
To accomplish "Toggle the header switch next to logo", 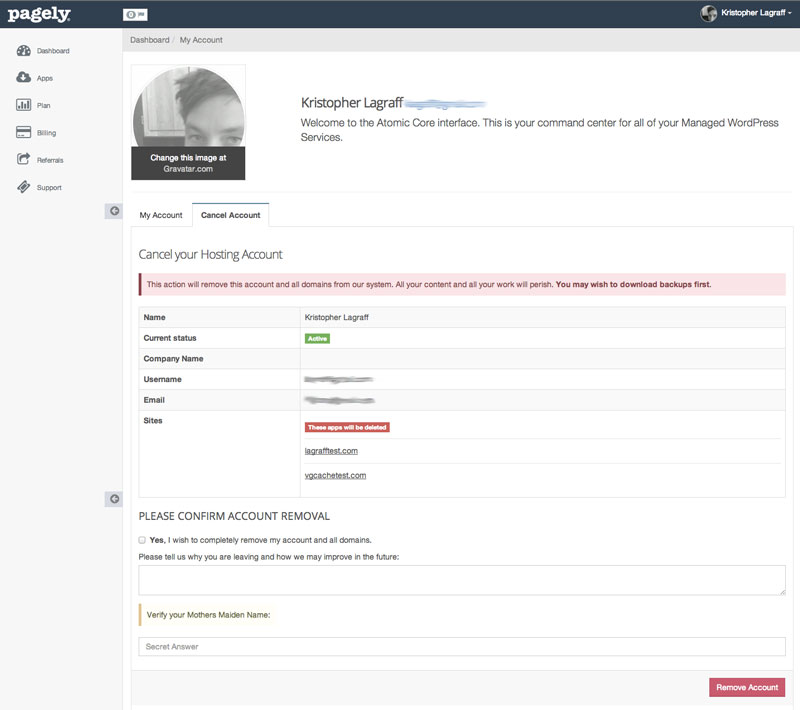I will click(x=135, y=15).
